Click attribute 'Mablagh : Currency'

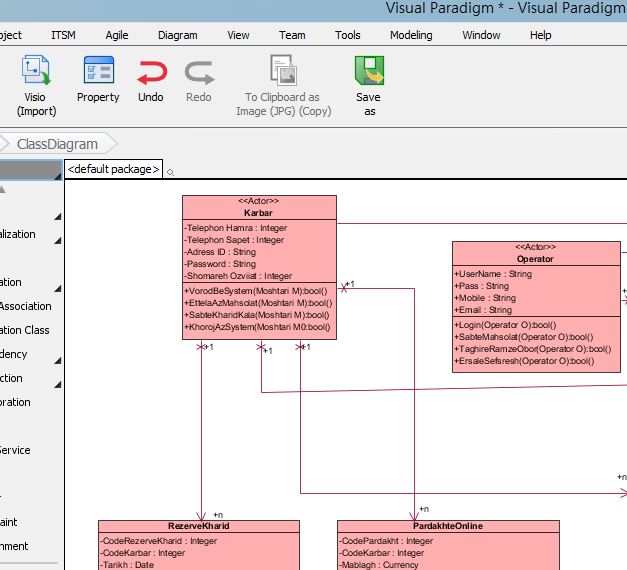click(x=379, y=565)
